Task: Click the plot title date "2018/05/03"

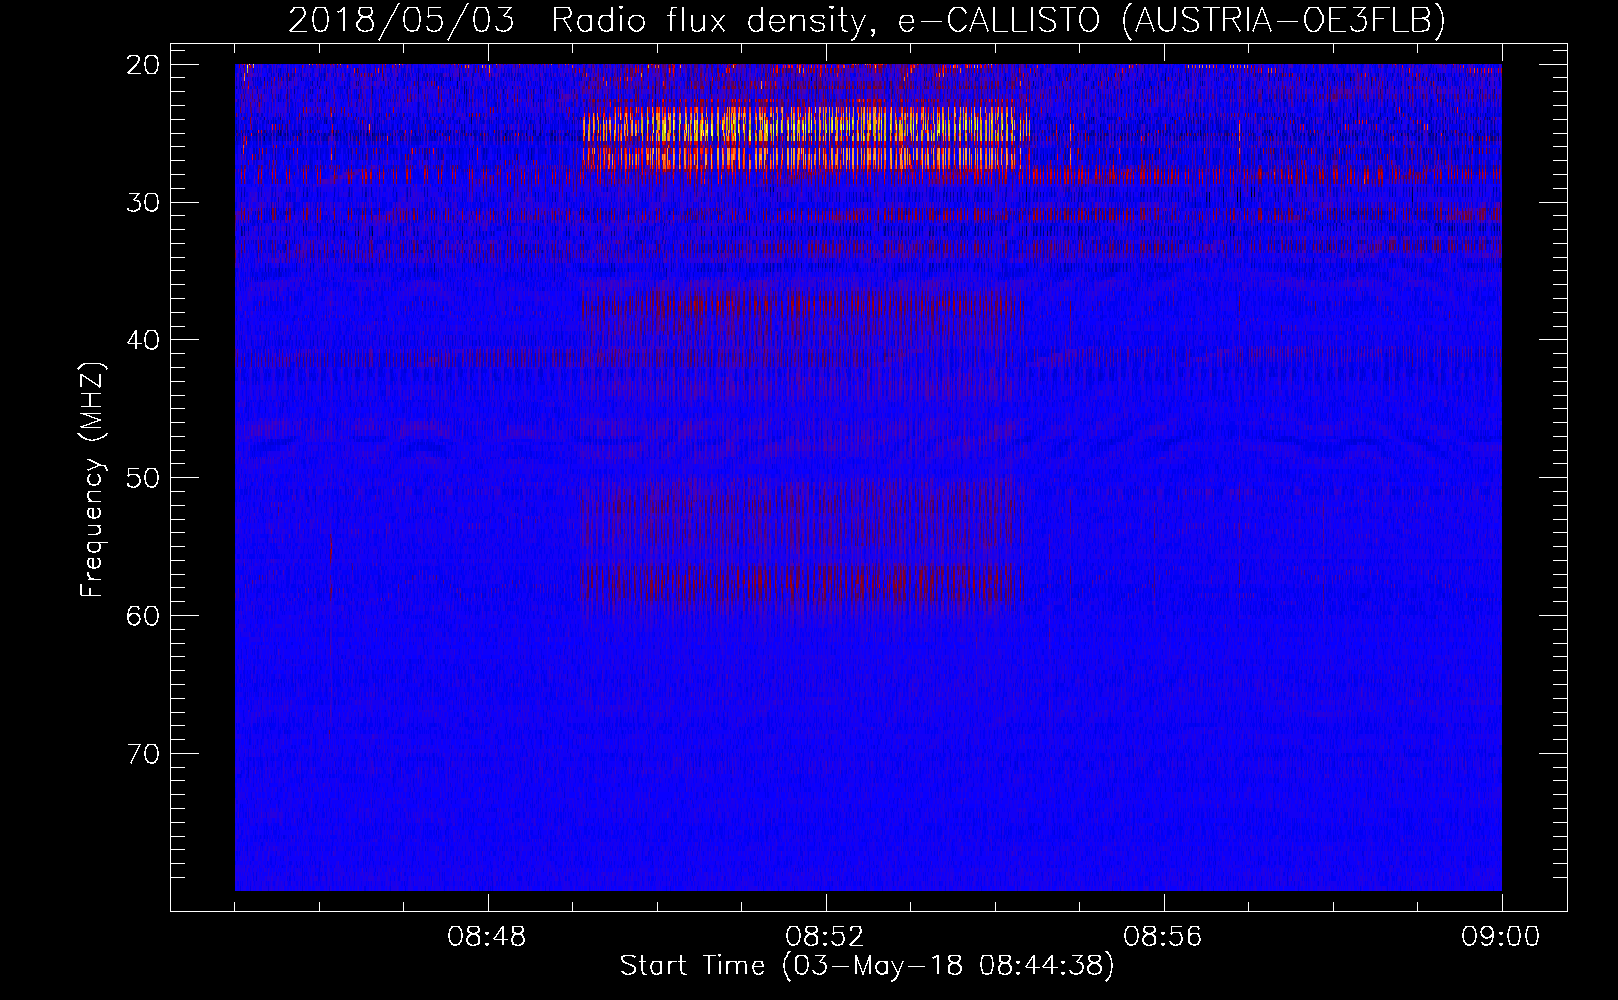Action: click(401, 20)
